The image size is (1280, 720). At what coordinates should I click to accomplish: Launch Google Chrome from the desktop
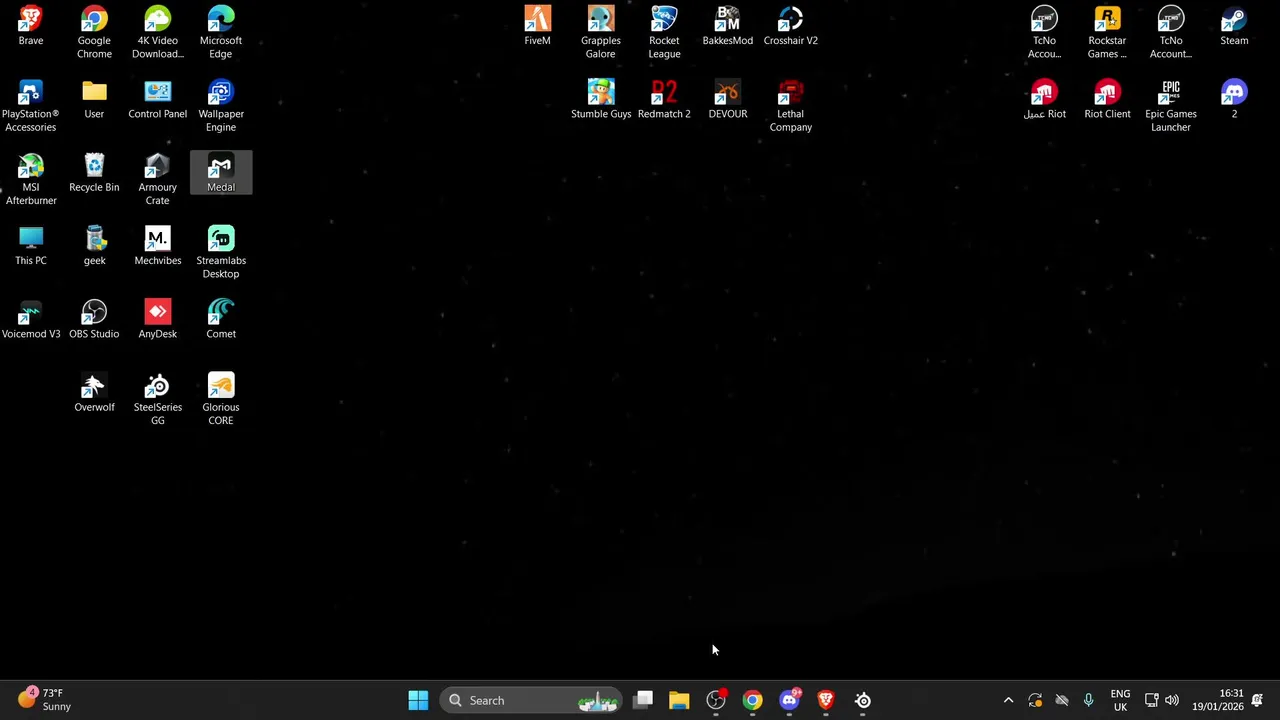[x=94, y=33]
